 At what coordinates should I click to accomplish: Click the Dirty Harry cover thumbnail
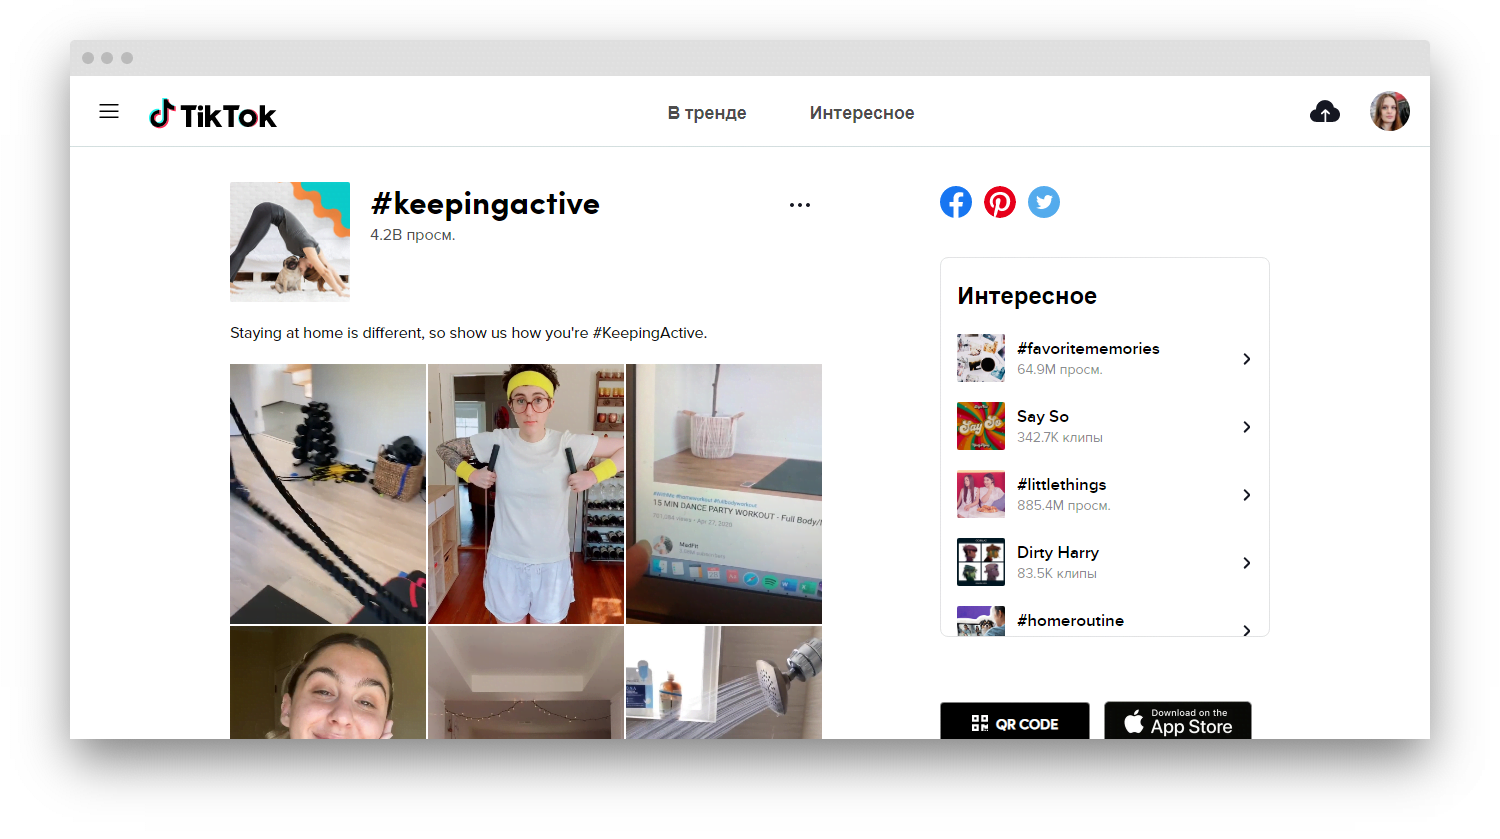(981, 562)
